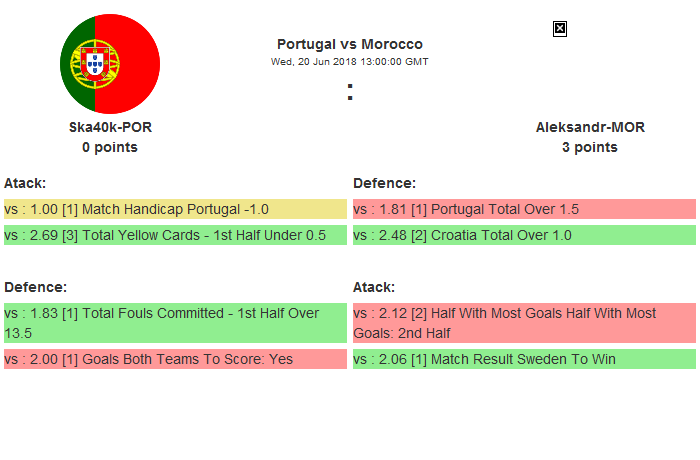Select Half With Most Goals 2nd Half bet
The image size is (700, 460).
pyautogui.click(x=524, y=323)
